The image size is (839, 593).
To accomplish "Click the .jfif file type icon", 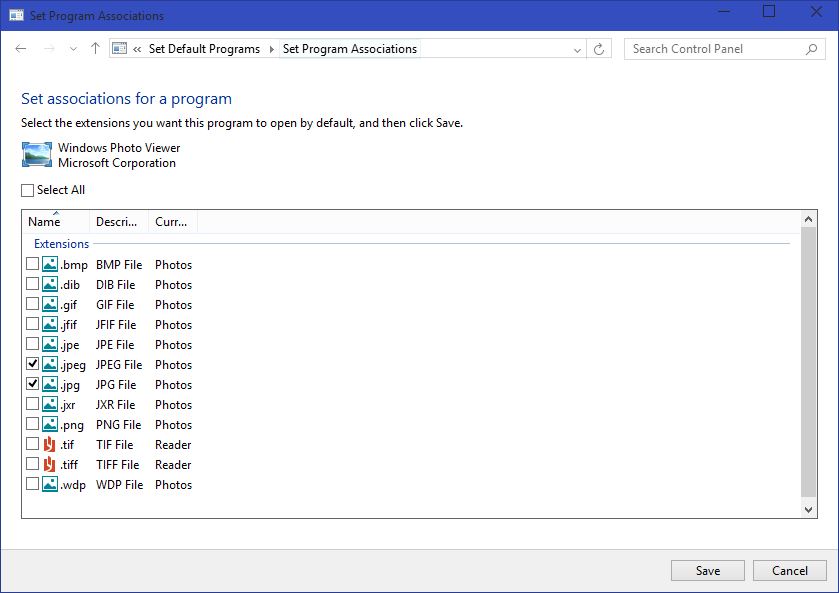I will [50, 324].
